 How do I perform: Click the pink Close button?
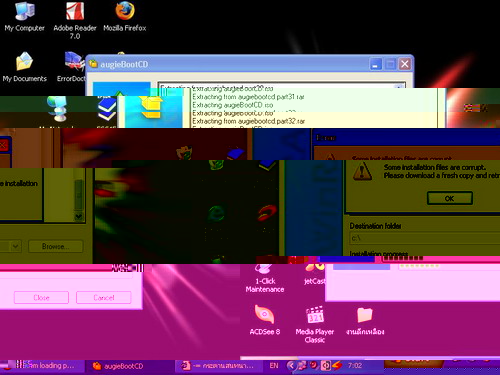(41, 297)
